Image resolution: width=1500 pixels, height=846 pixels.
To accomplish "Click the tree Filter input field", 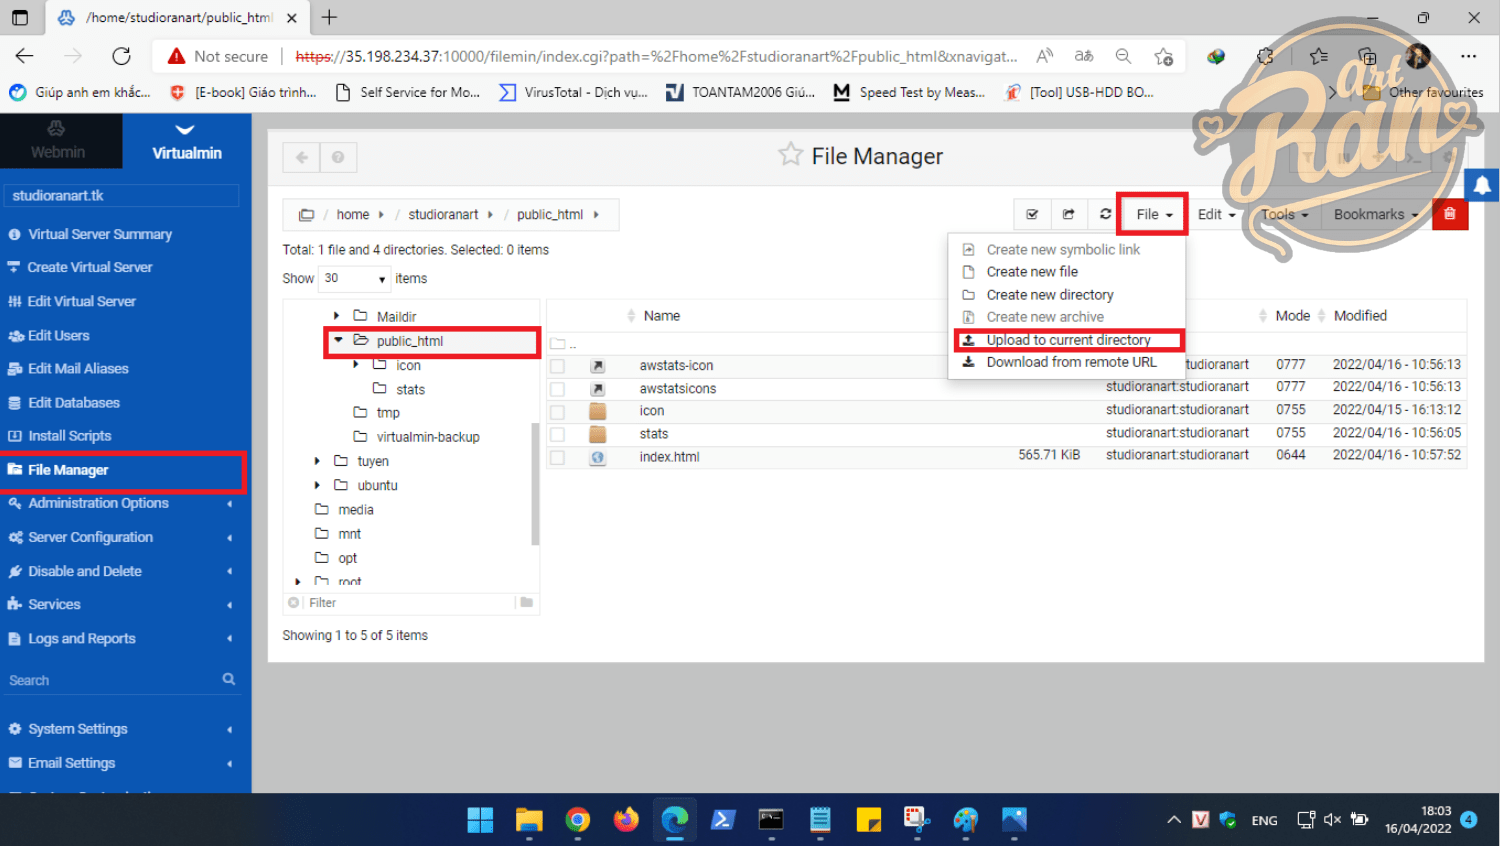I will 408,603.
